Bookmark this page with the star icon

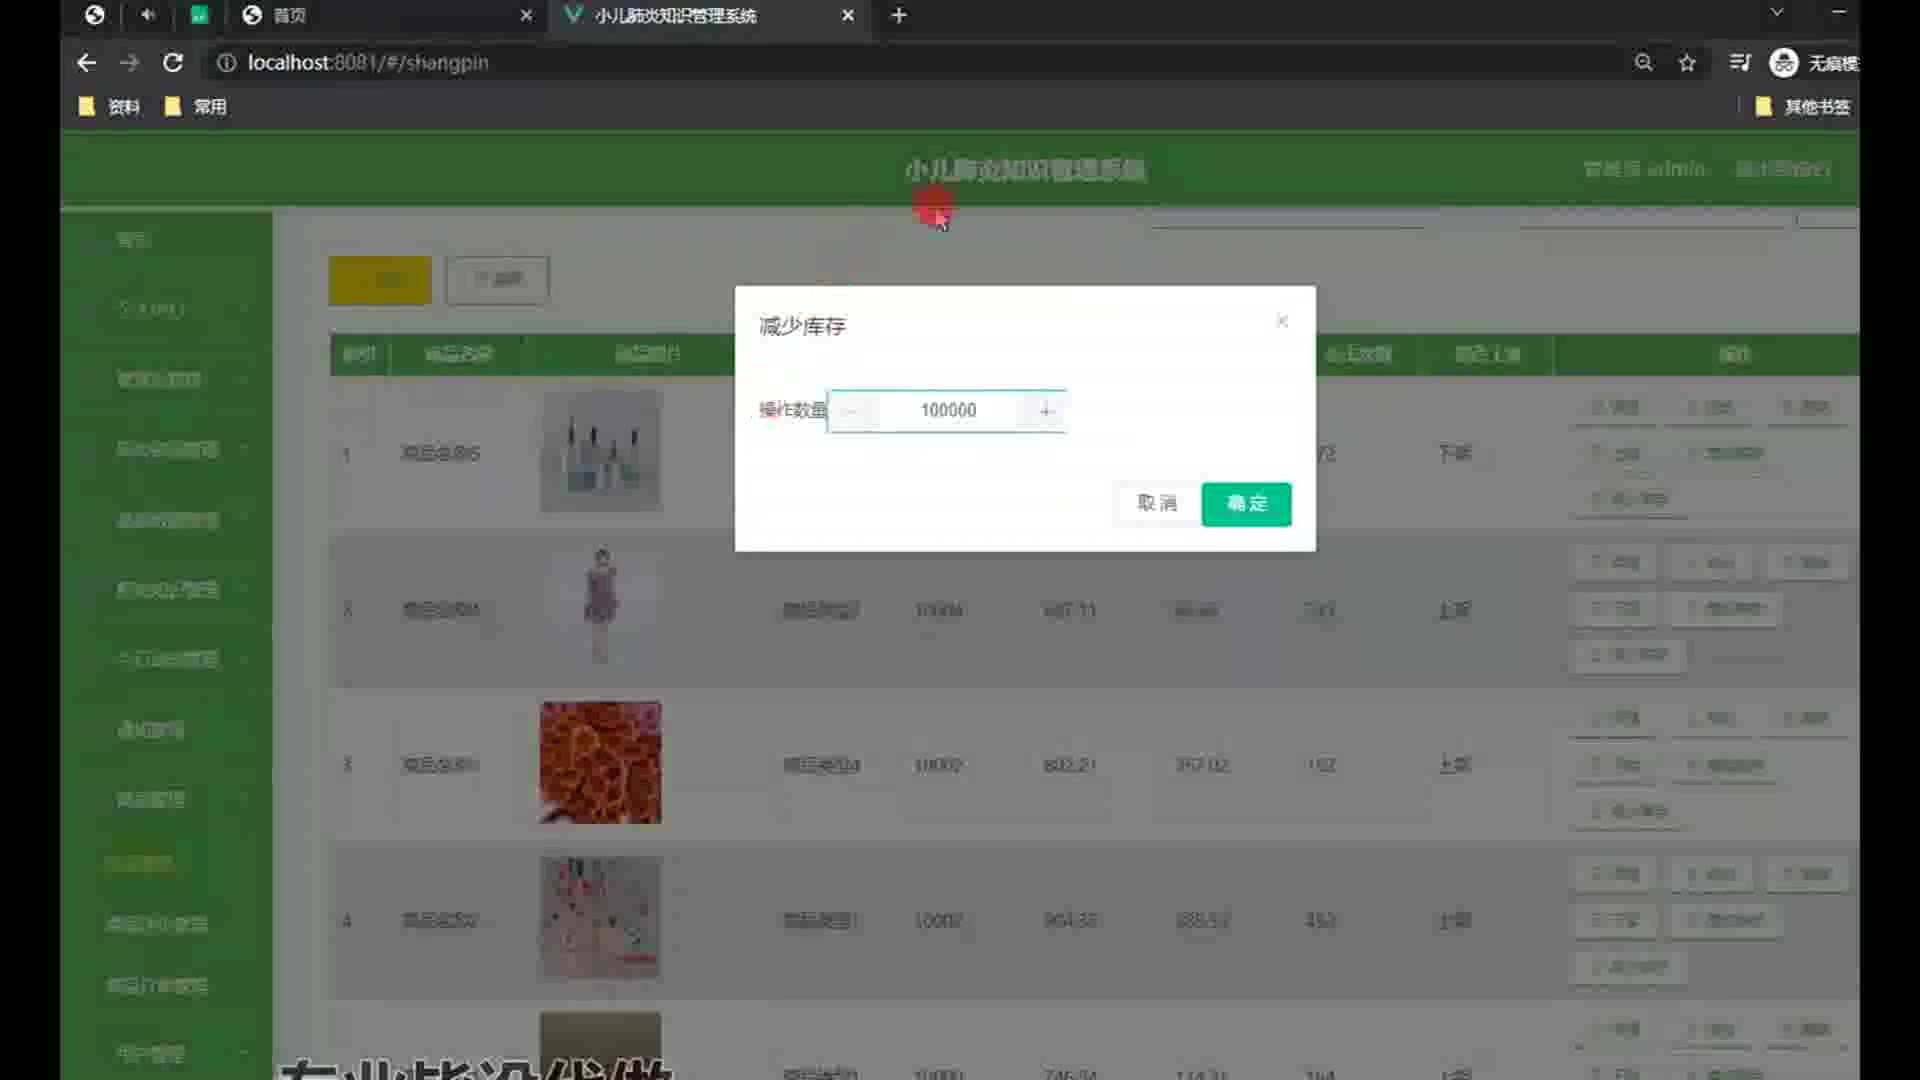pyautogui.click(x=1687, y=62)
